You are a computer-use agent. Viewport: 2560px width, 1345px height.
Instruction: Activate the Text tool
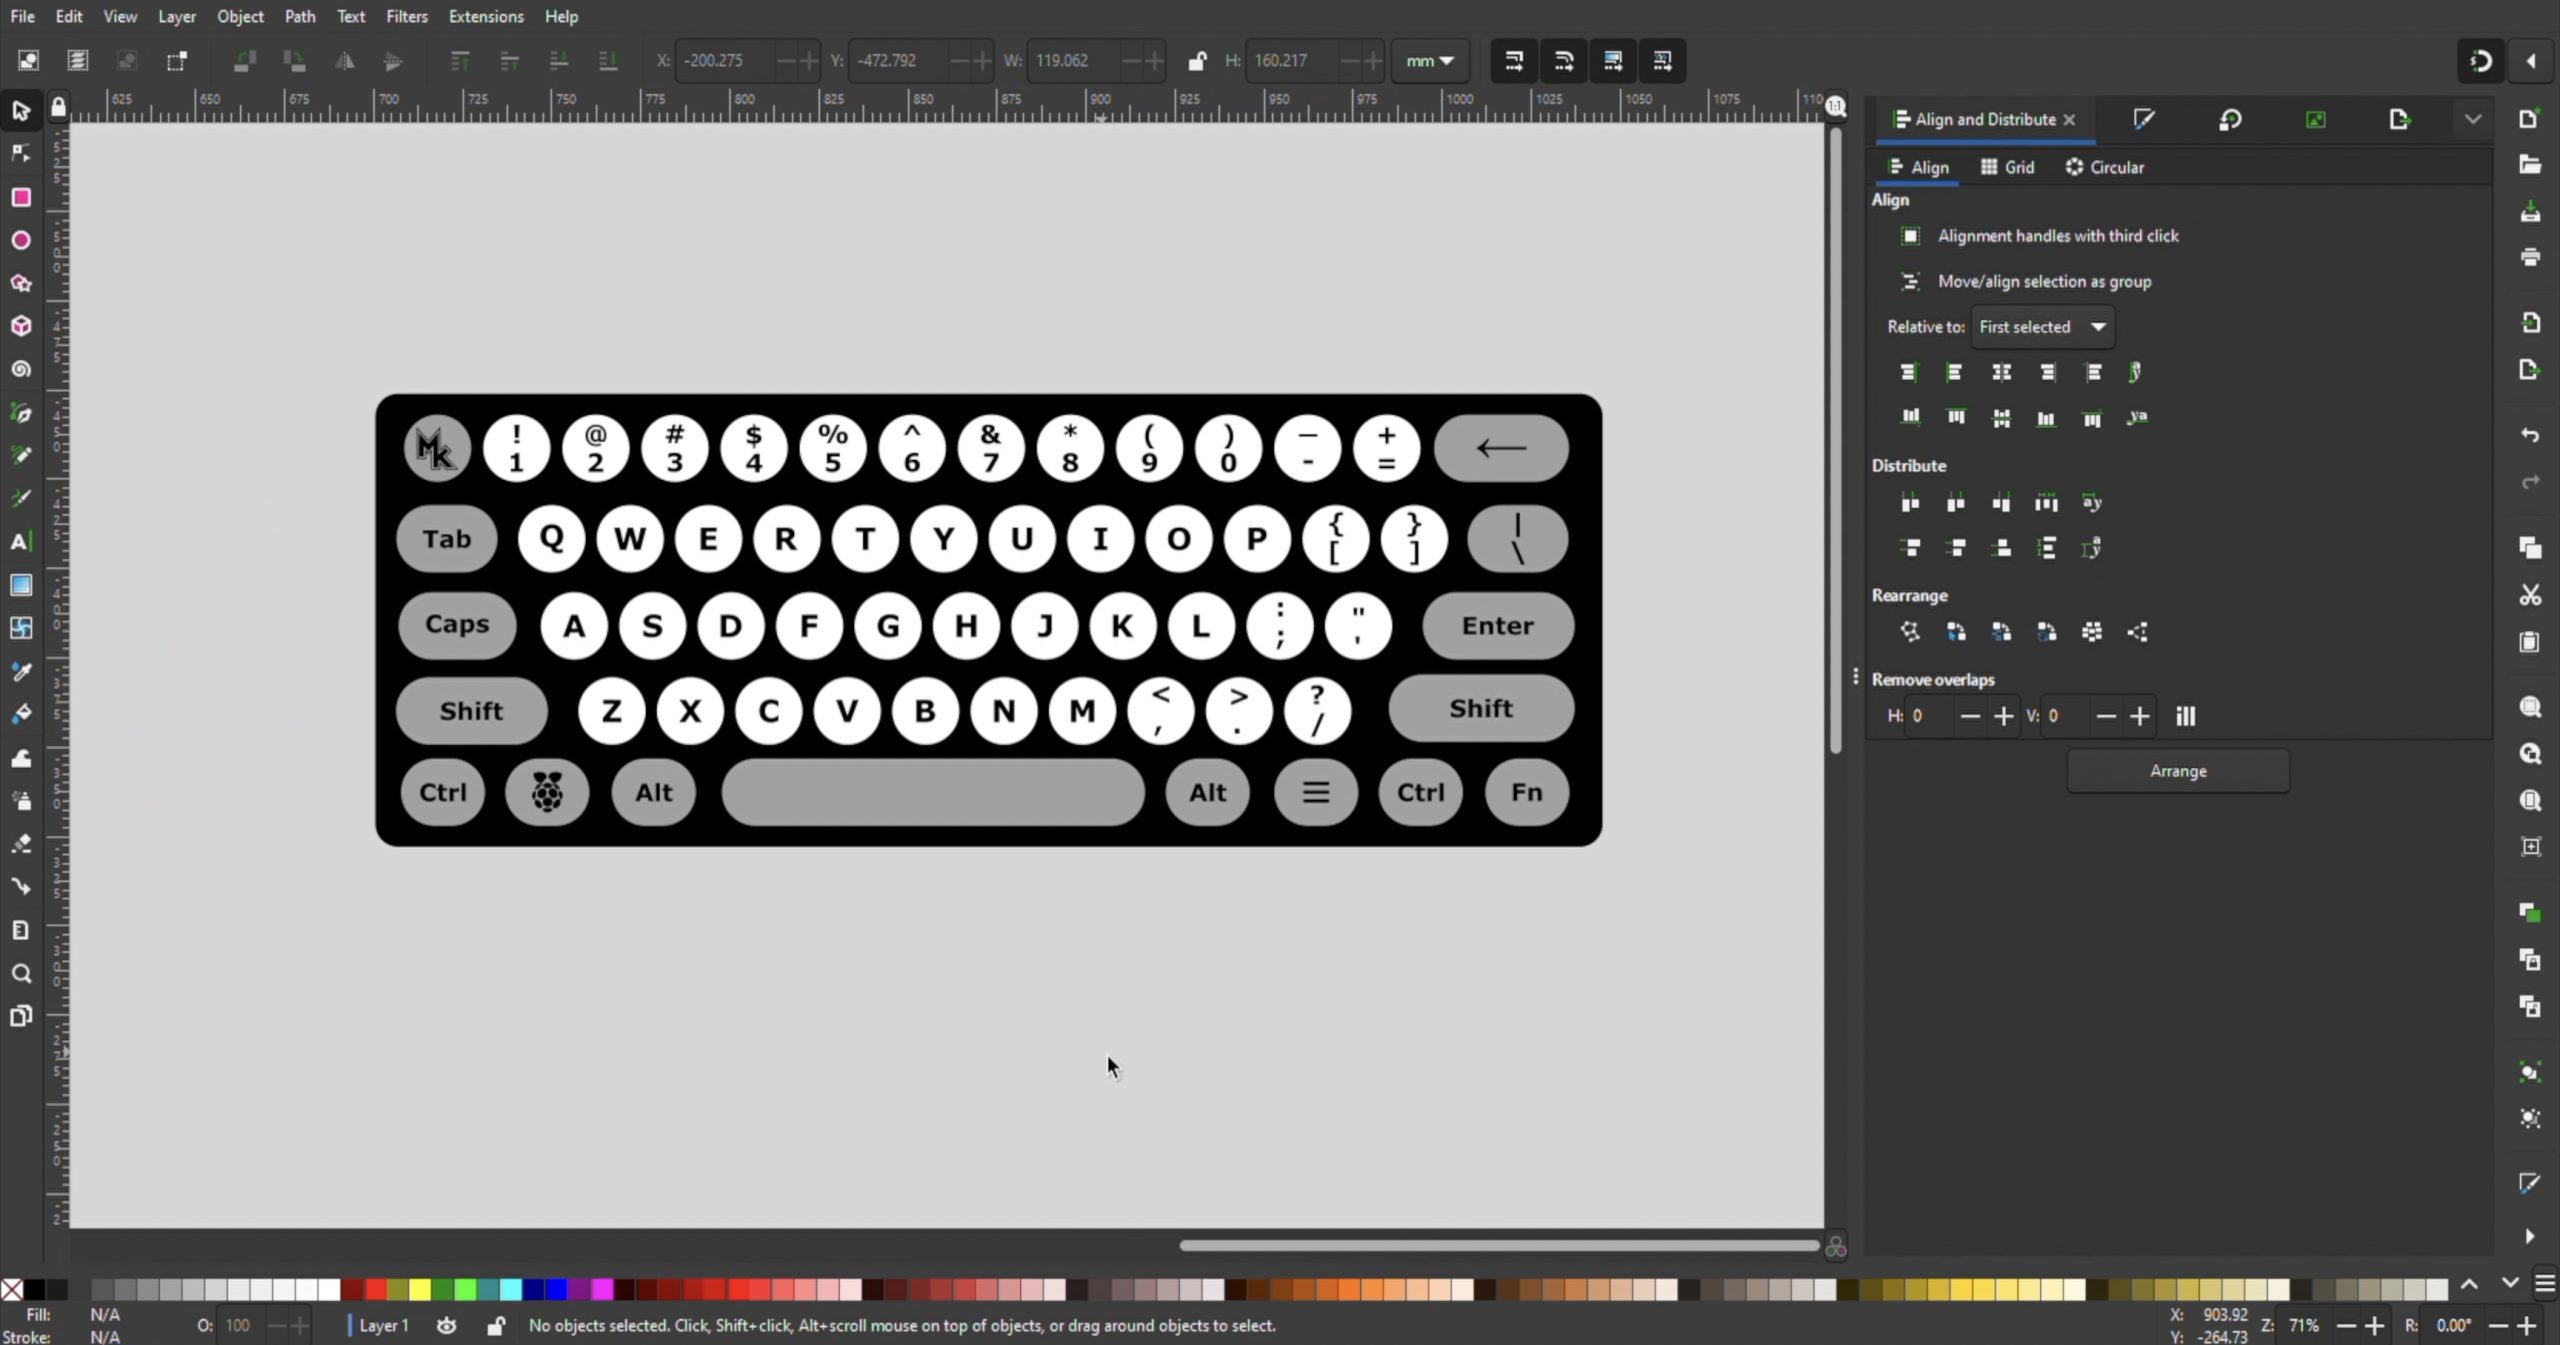click(21, 541)
